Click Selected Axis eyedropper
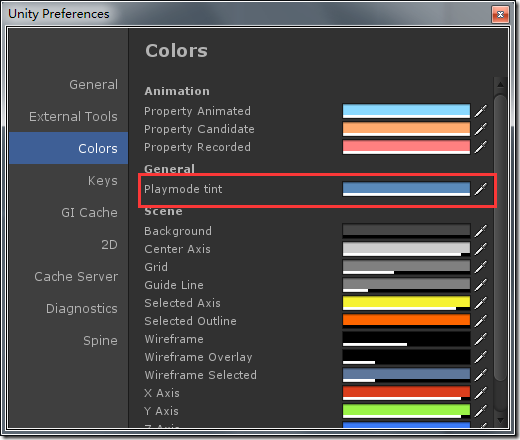This screenshot has height=440, width=520. click(x=481, y=303)
